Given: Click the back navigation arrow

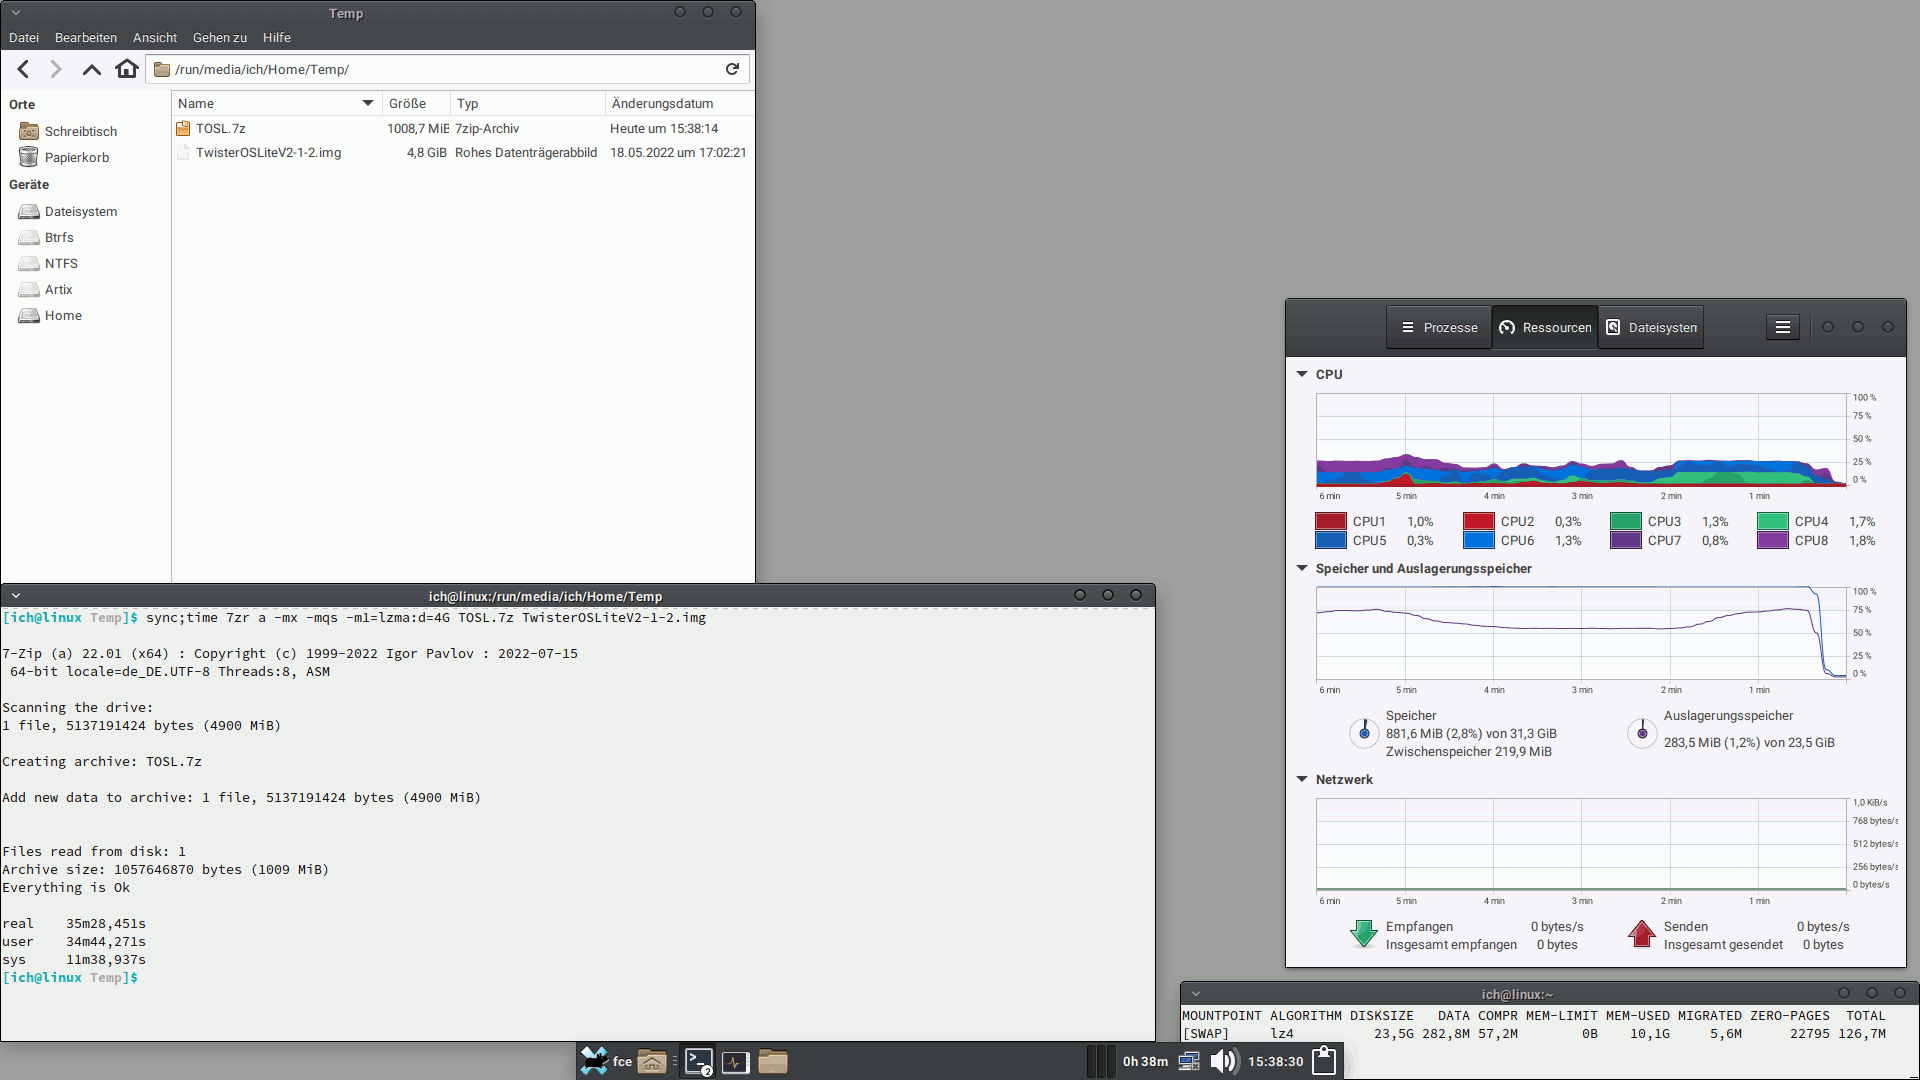Looking at the screenshot, I should [23, 69].
